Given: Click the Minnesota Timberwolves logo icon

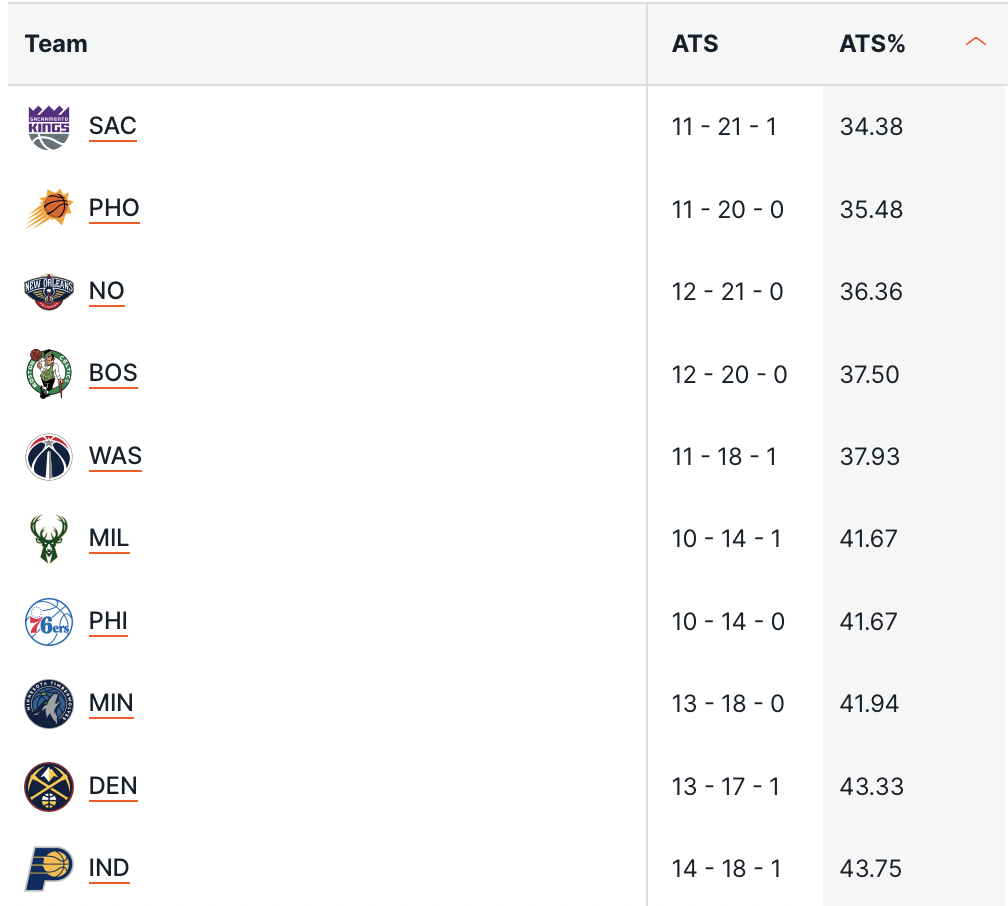Looking at the screenshot, I should (x=48, y=704).
